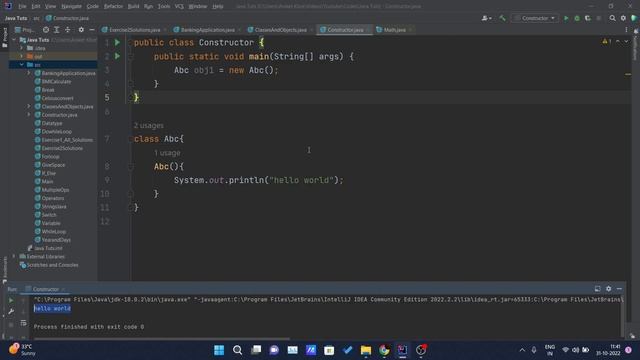Image resolution: width=640 pixels, height=360 pixels.
Task: Click fold marker beside class Abc line
Action: click(131, 139)
